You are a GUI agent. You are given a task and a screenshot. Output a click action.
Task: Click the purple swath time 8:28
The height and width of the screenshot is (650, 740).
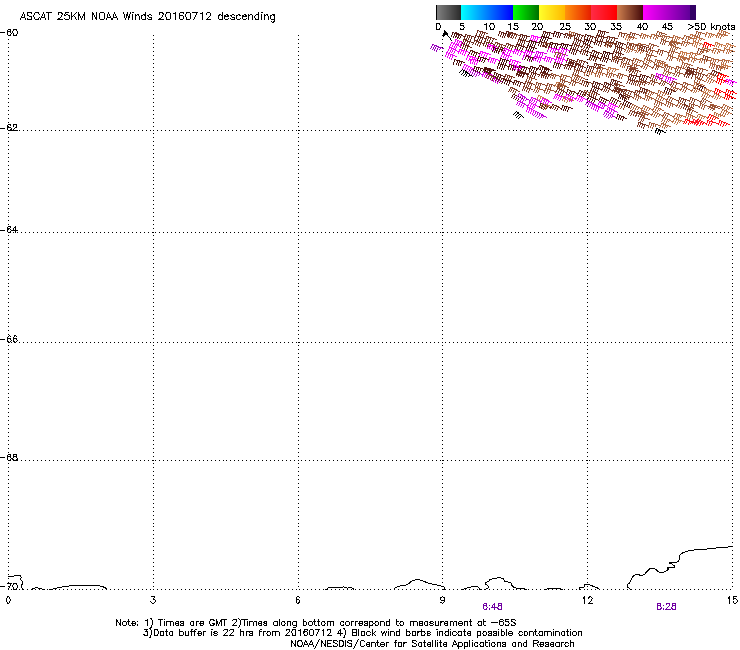666,607
